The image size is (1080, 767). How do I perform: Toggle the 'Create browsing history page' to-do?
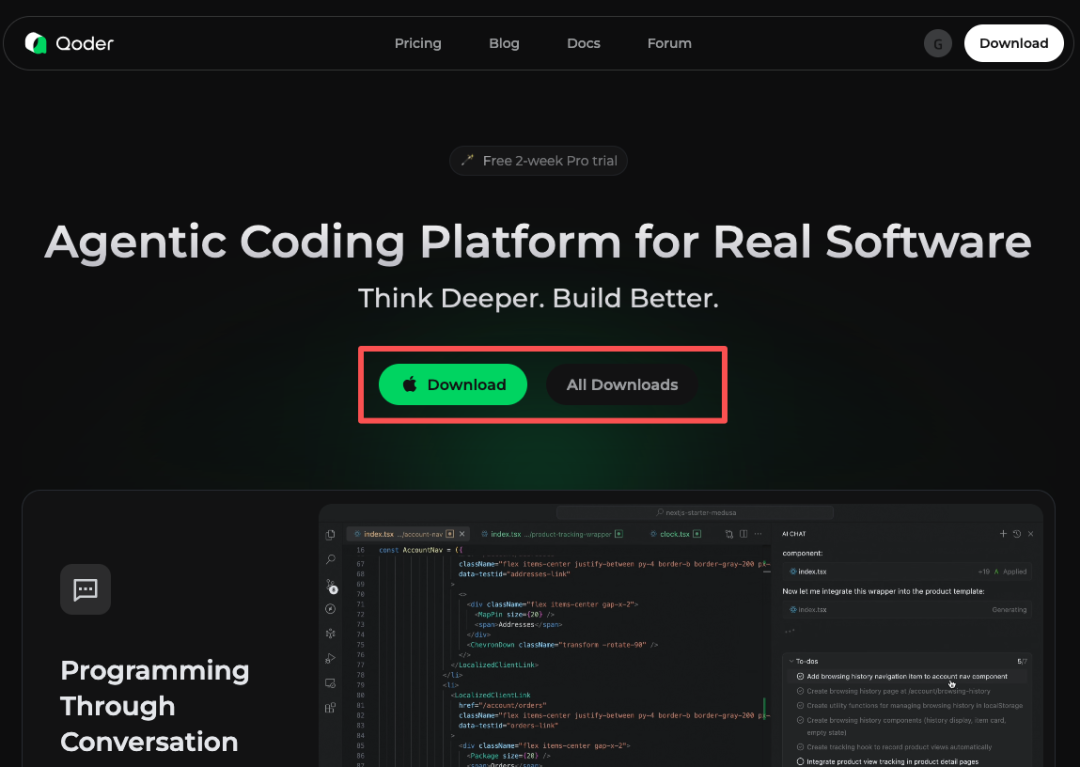[800, 691]
